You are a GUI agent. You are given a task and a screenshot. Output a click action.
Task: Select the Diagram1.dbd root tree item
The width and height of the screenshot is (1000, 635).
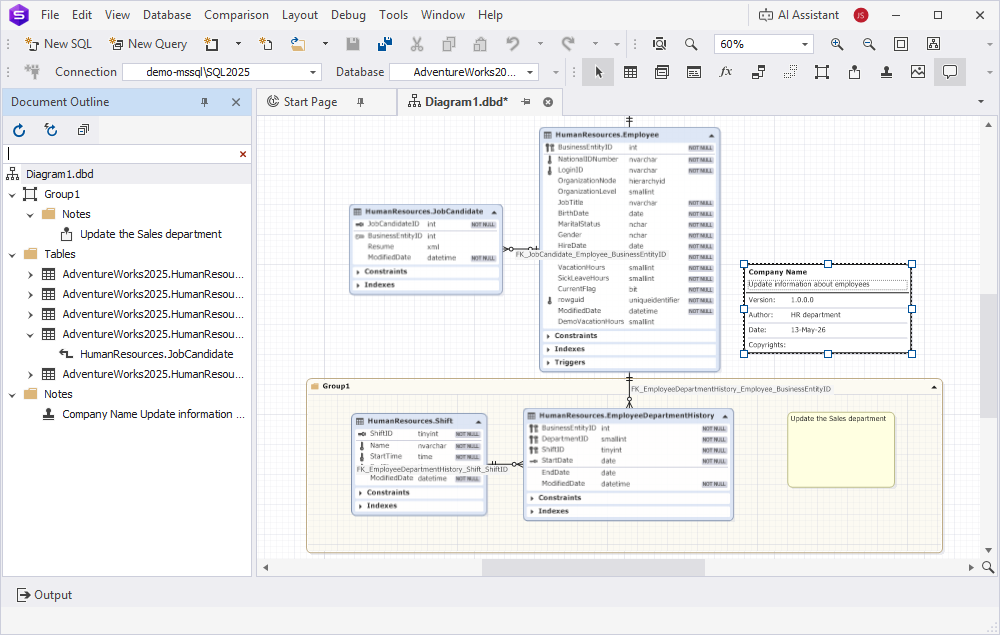pyautogui.click(x=59, y=174)
